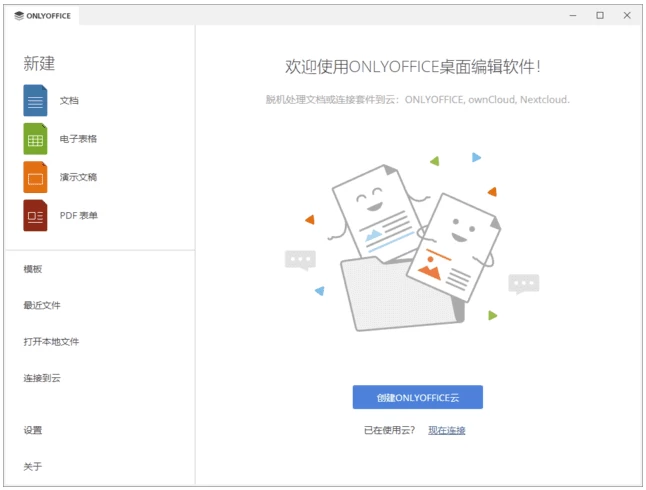Open the 模板 section
The image size is (646, 490).
click(33, 269)
